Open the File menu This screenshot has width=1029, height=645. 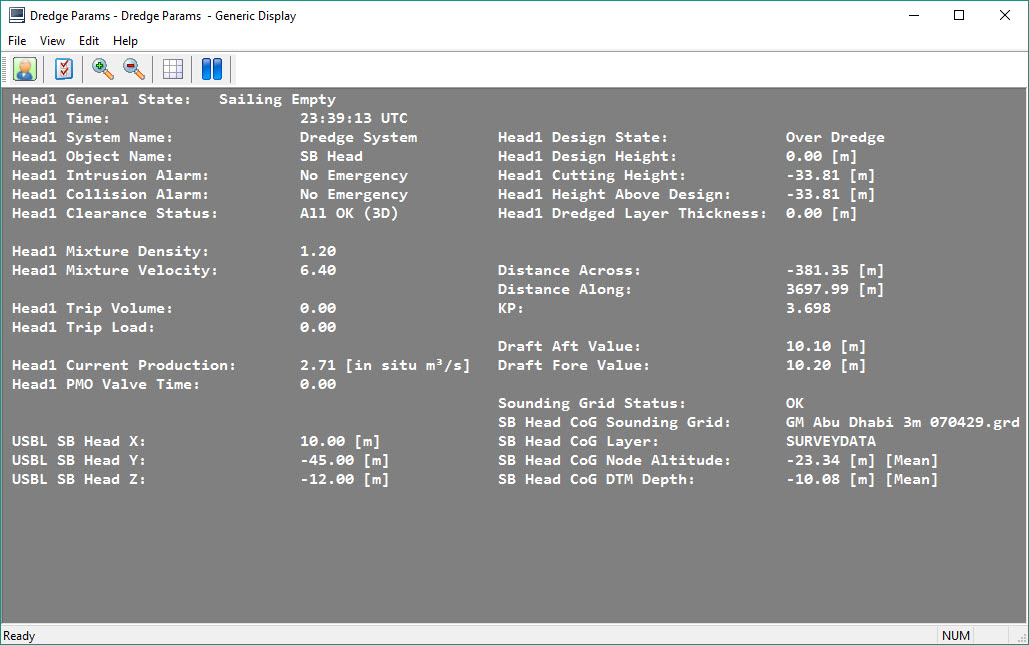pos(17,41)
